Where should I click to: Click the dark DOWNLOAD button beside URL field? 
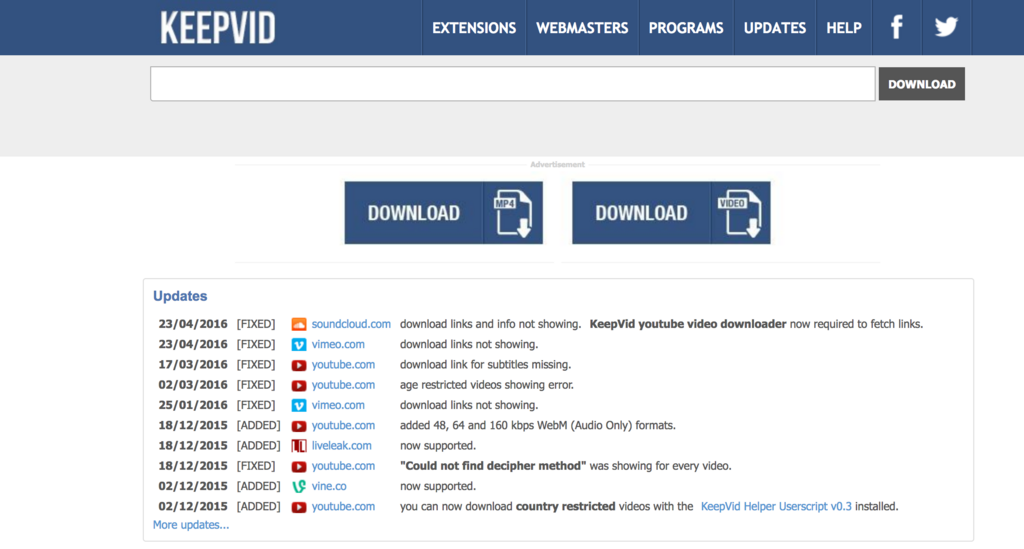(x=921, y=84)
